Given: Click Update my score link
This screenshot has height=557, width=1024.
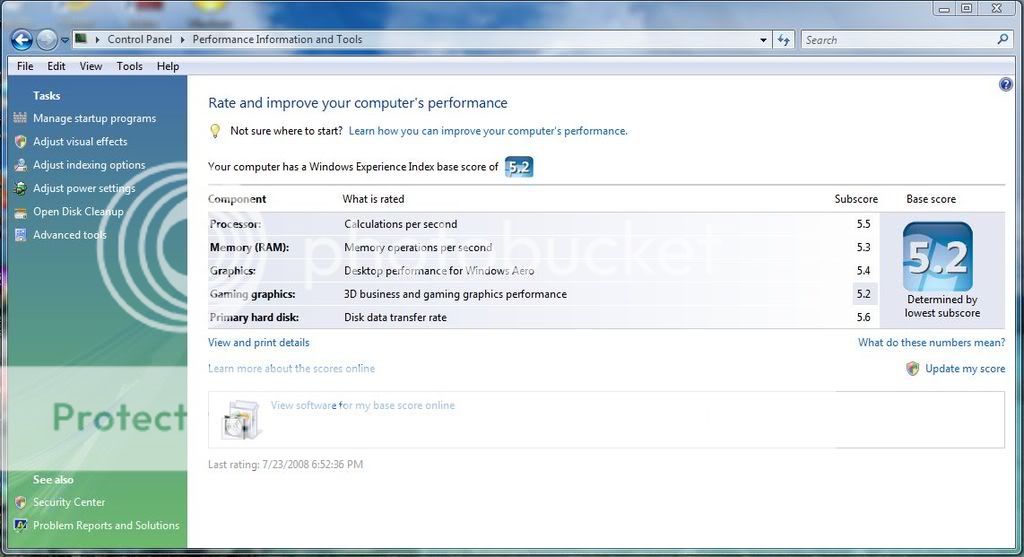Looking at the screenshot, I should [x=965, y=368].
